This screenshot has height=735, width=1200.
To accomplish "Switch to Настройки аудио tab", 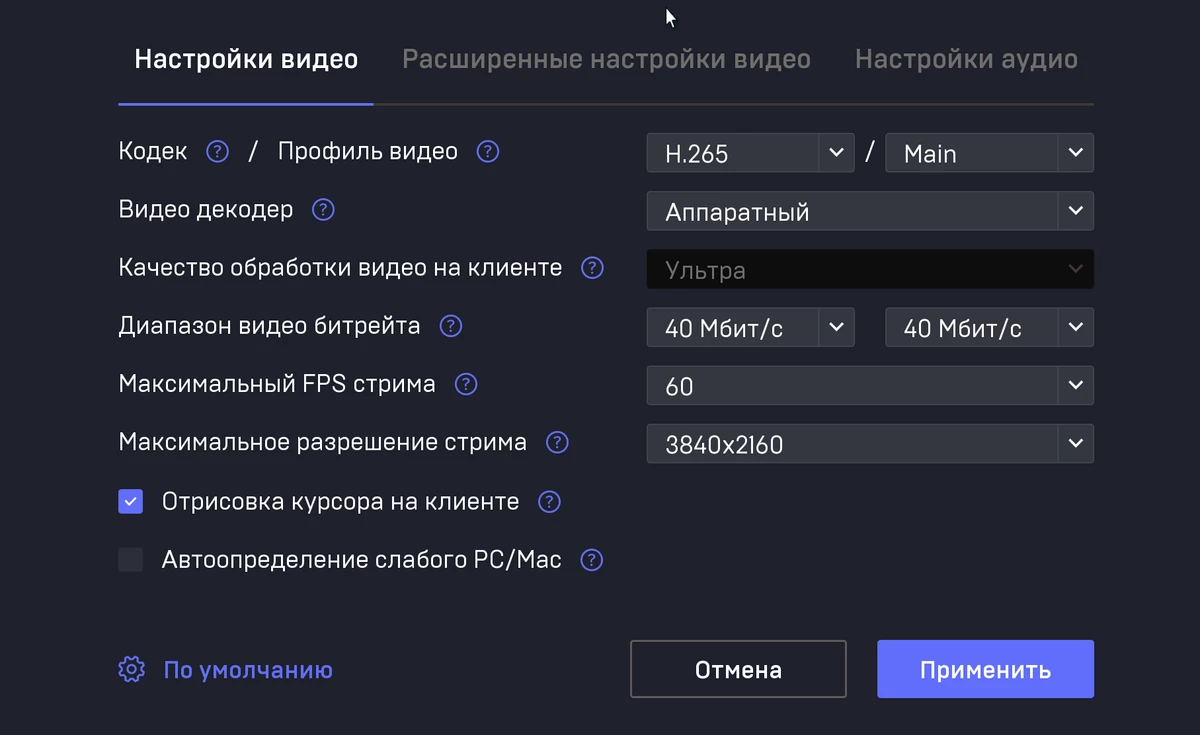I will [x=966, y=60].
